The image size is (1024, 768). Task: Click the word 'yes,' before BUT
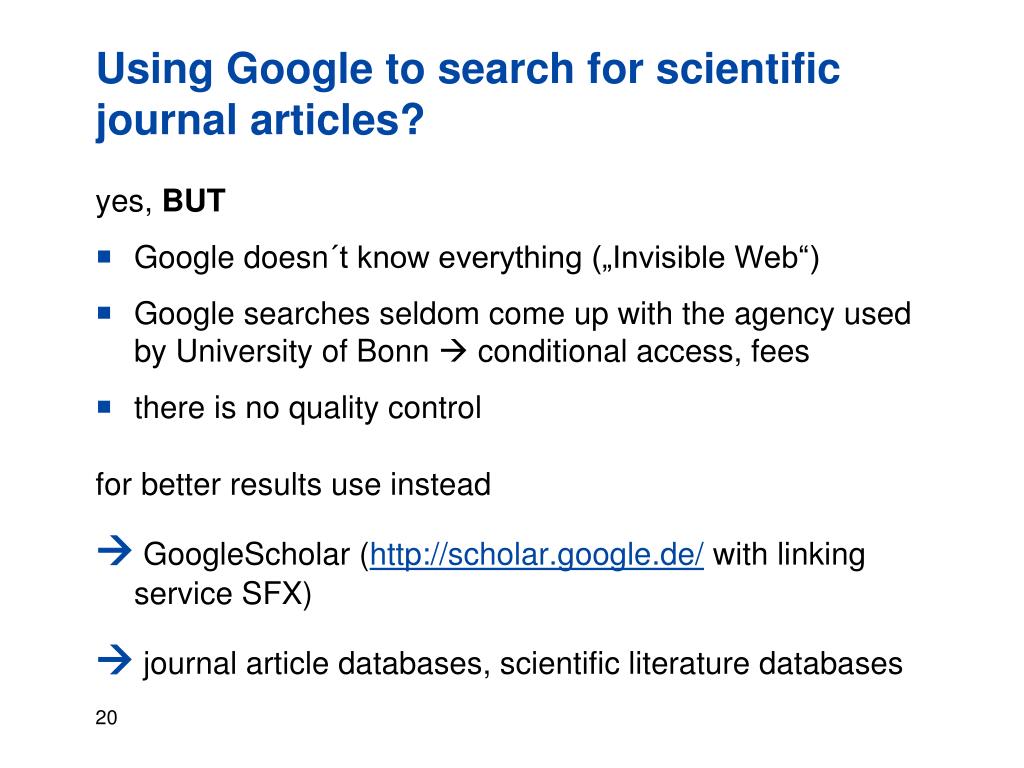pyautogui.click(x=124, y=202)
